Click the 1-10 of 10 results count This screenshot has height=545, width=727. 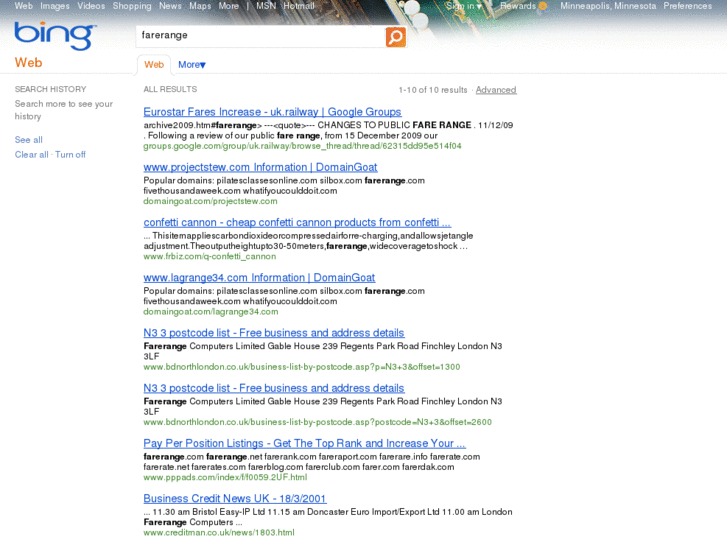433,90
